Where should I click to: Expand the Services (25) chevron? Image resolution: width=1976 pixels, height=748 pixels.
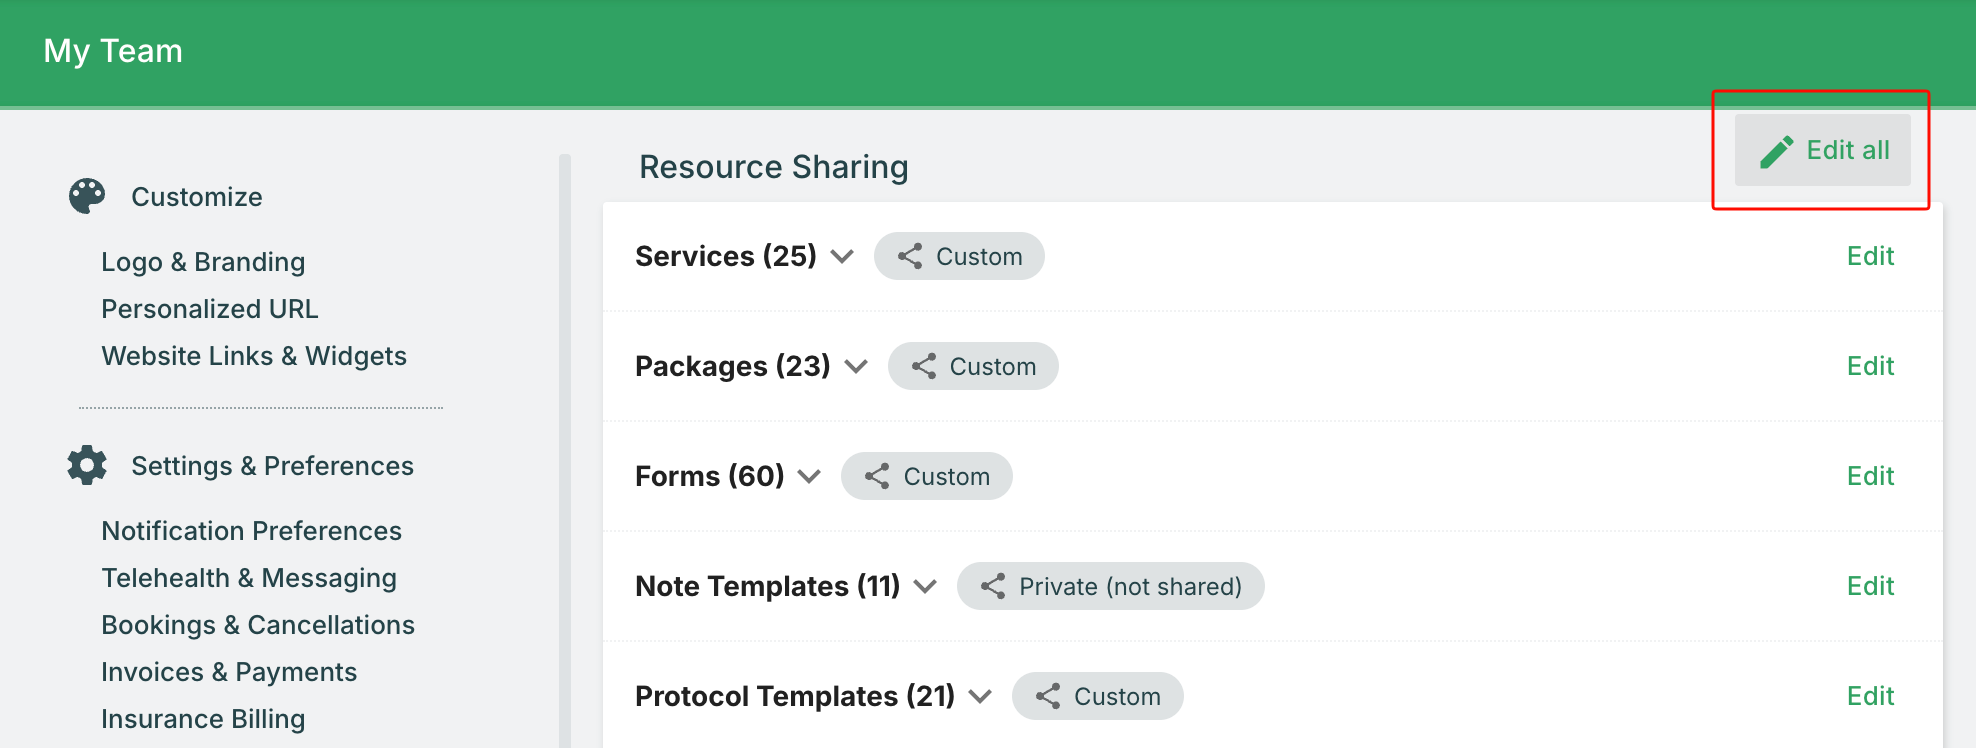coord(842,257)
